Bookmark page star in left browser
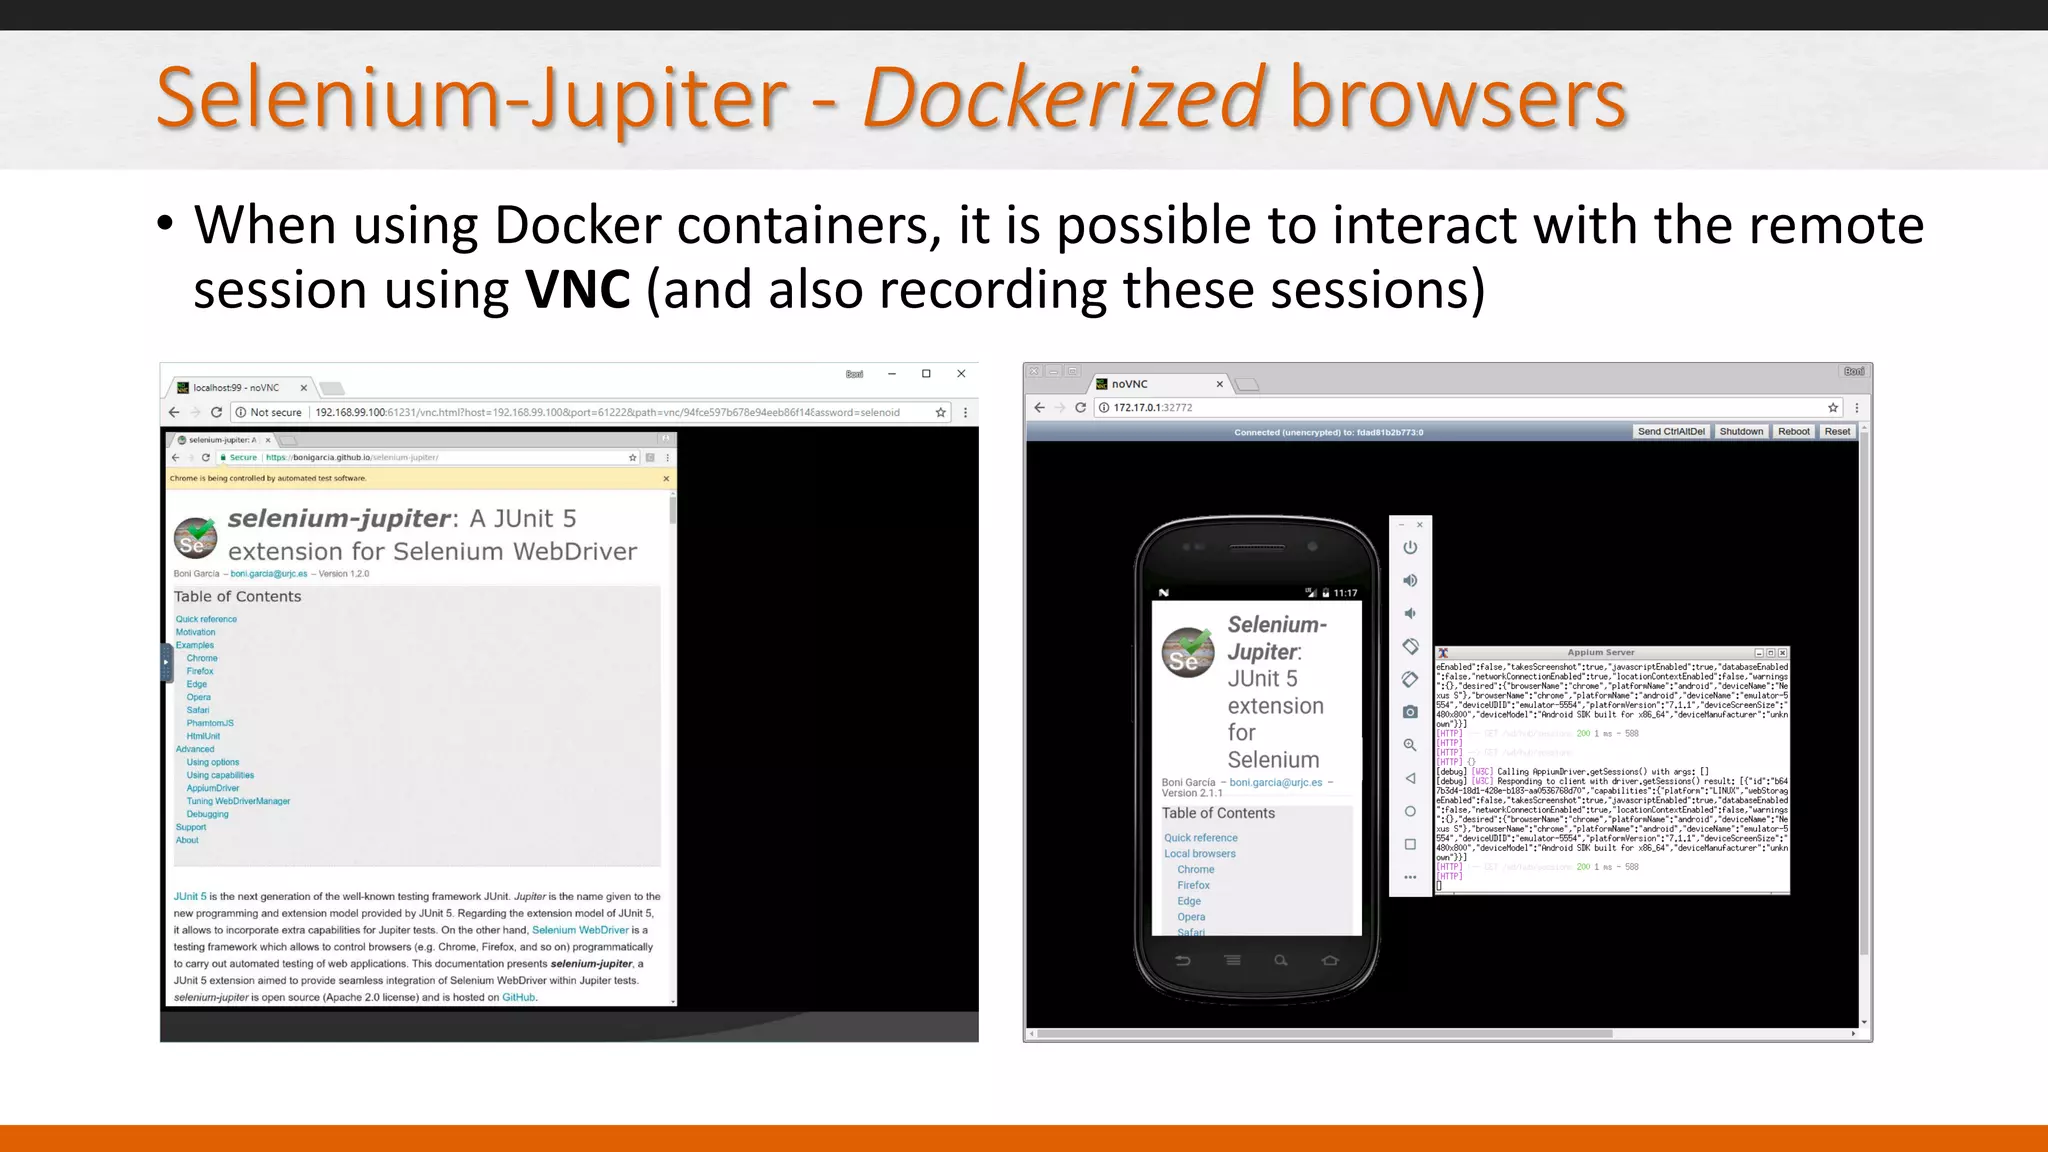2048x1152 pixels. pos(940,412)
